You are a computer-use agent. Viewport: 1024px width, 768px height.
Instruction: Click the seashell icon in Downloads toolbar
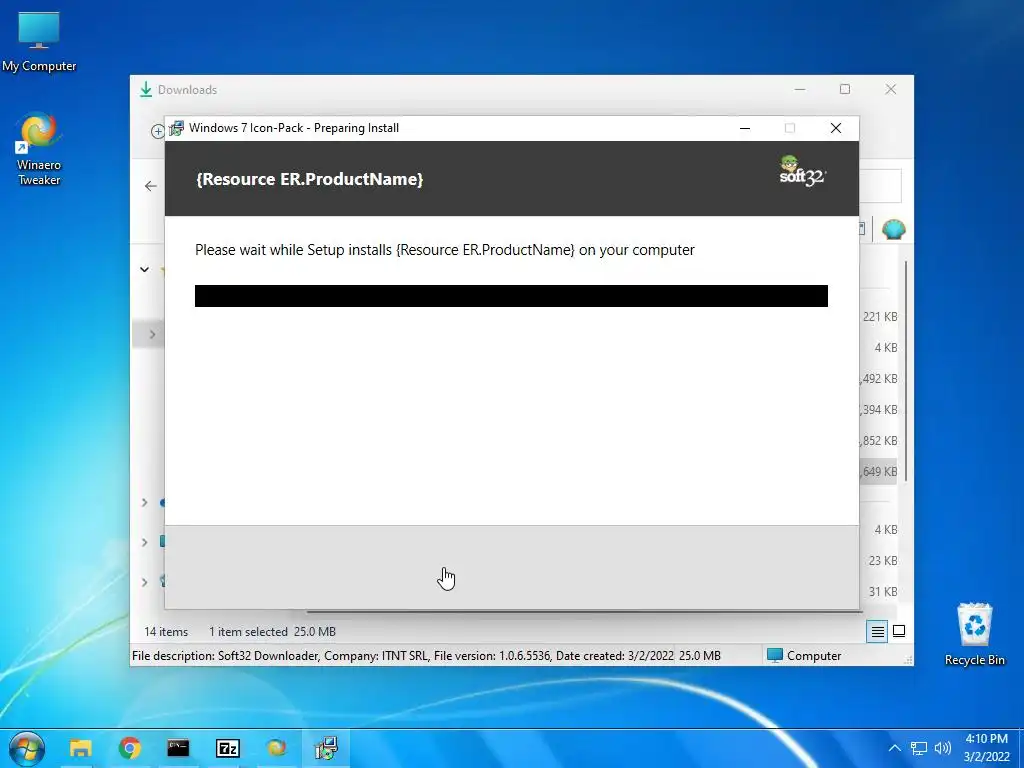pos(893,229)
